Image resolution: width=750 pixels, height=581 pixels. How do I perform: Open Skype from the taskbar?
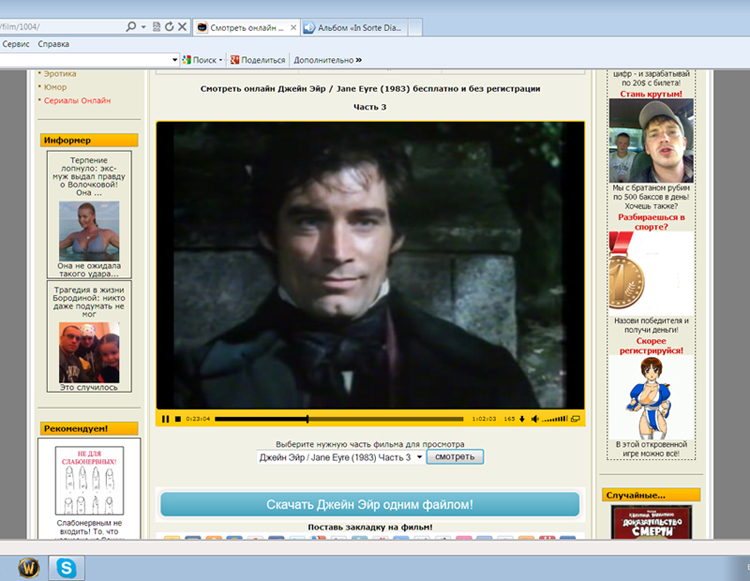point(66,568)
